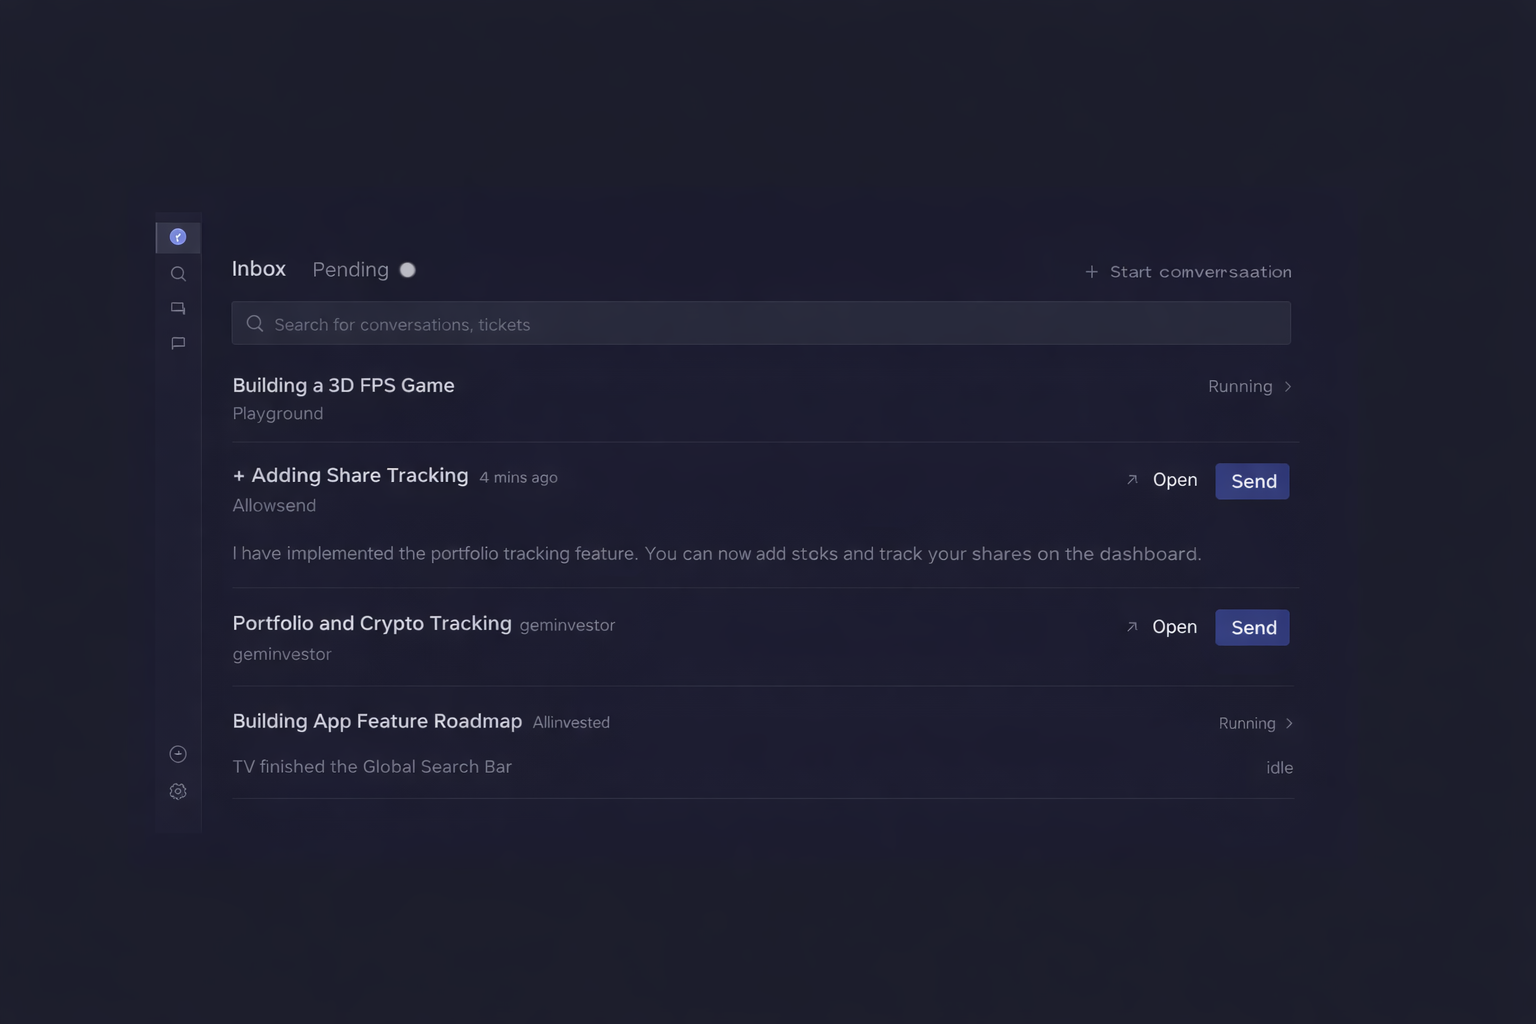Image resolution: width=1536 pixels, height=1024 pixels.
Task: Click the rectangular screen icon in sidebar
Action: click(178, 309)
